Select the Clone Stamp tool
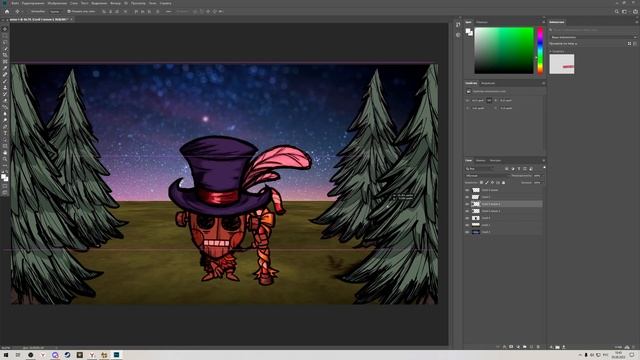 (x=5, y=88)
